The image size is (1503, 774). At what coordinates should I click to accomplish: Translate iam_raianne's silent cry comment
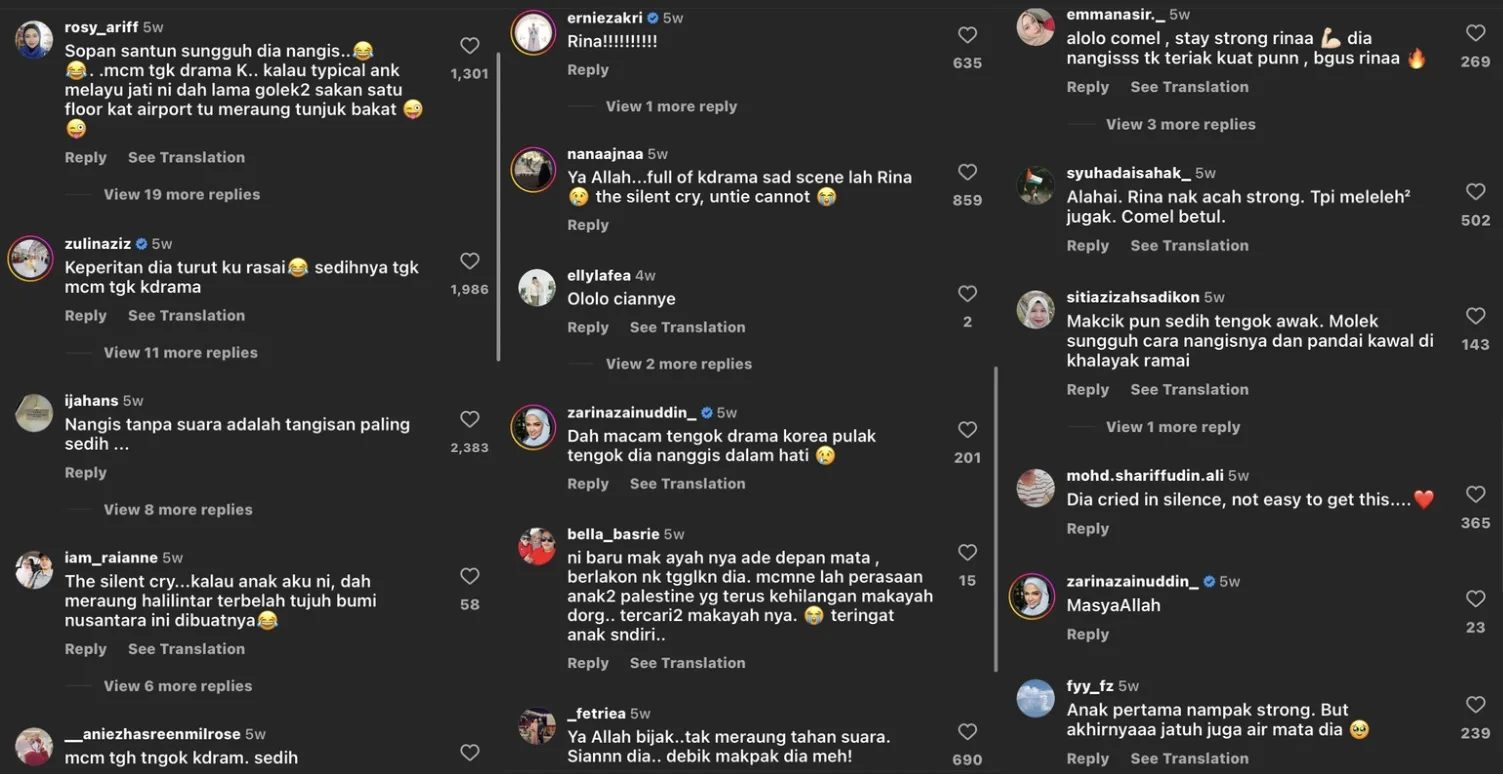coord(186,649)
